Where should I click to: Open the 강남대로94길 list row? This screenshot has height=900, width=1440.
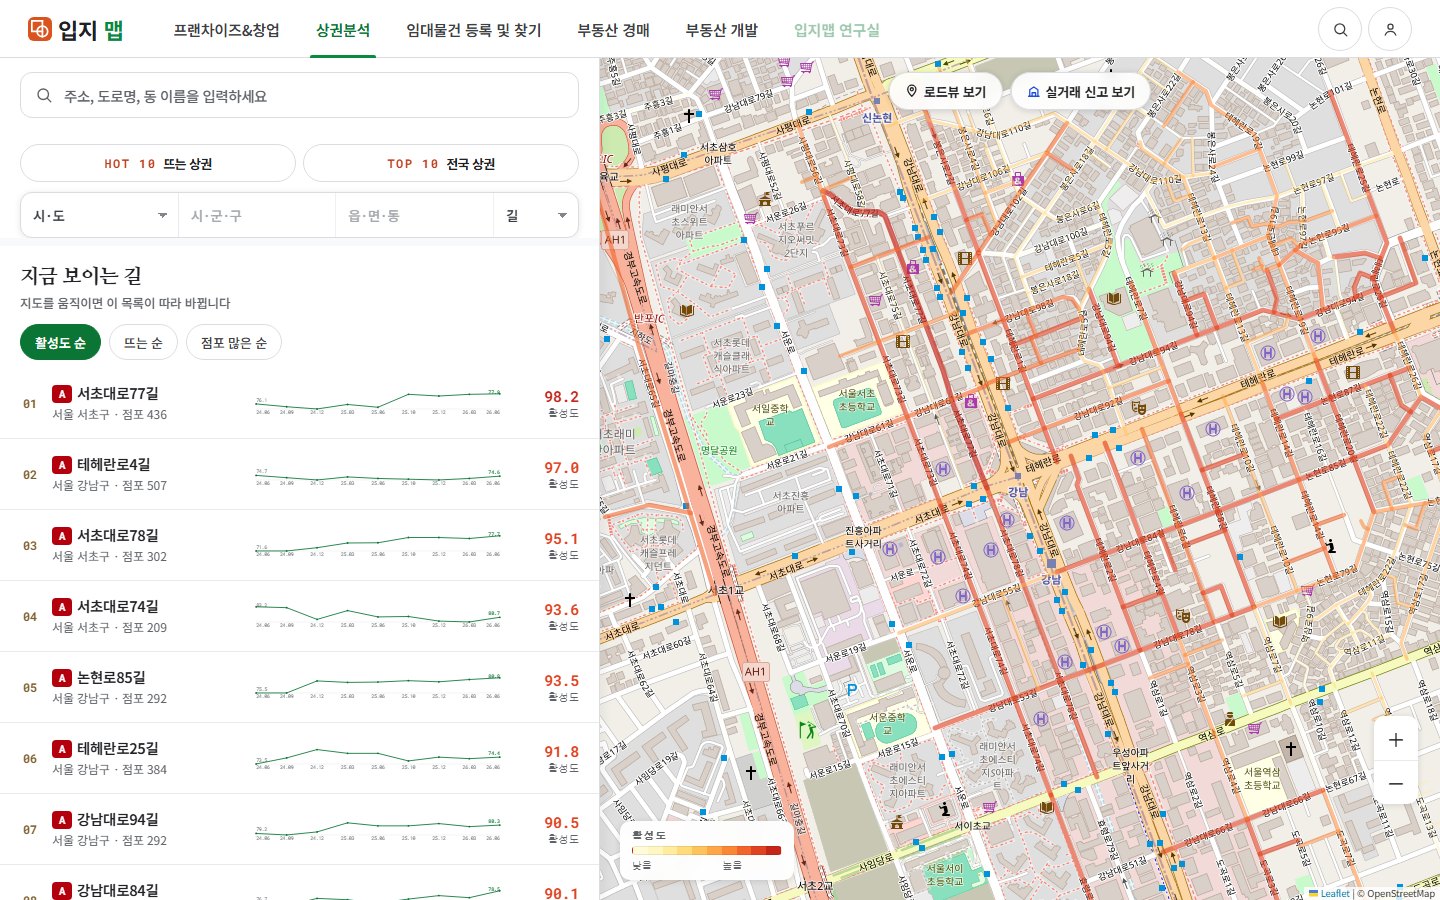click(x=299, y=830)
